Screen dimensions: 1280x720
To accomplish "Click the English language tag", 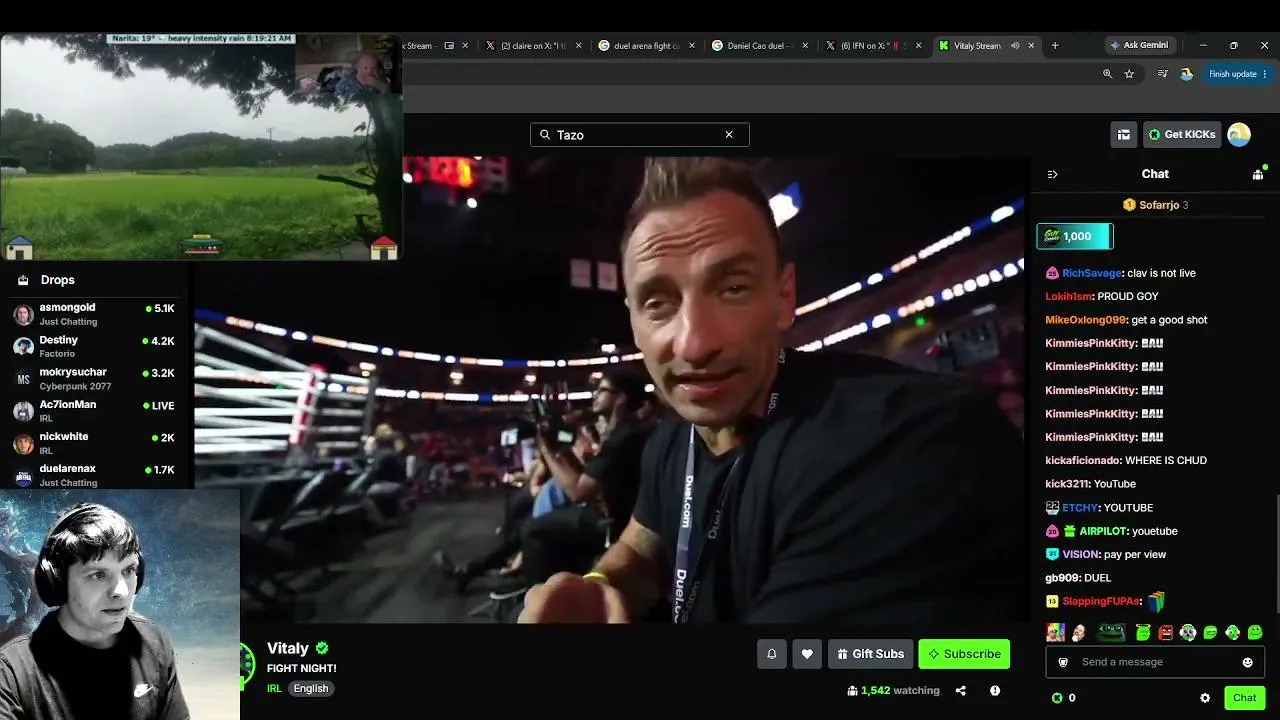I will click(x=311, y=689).
